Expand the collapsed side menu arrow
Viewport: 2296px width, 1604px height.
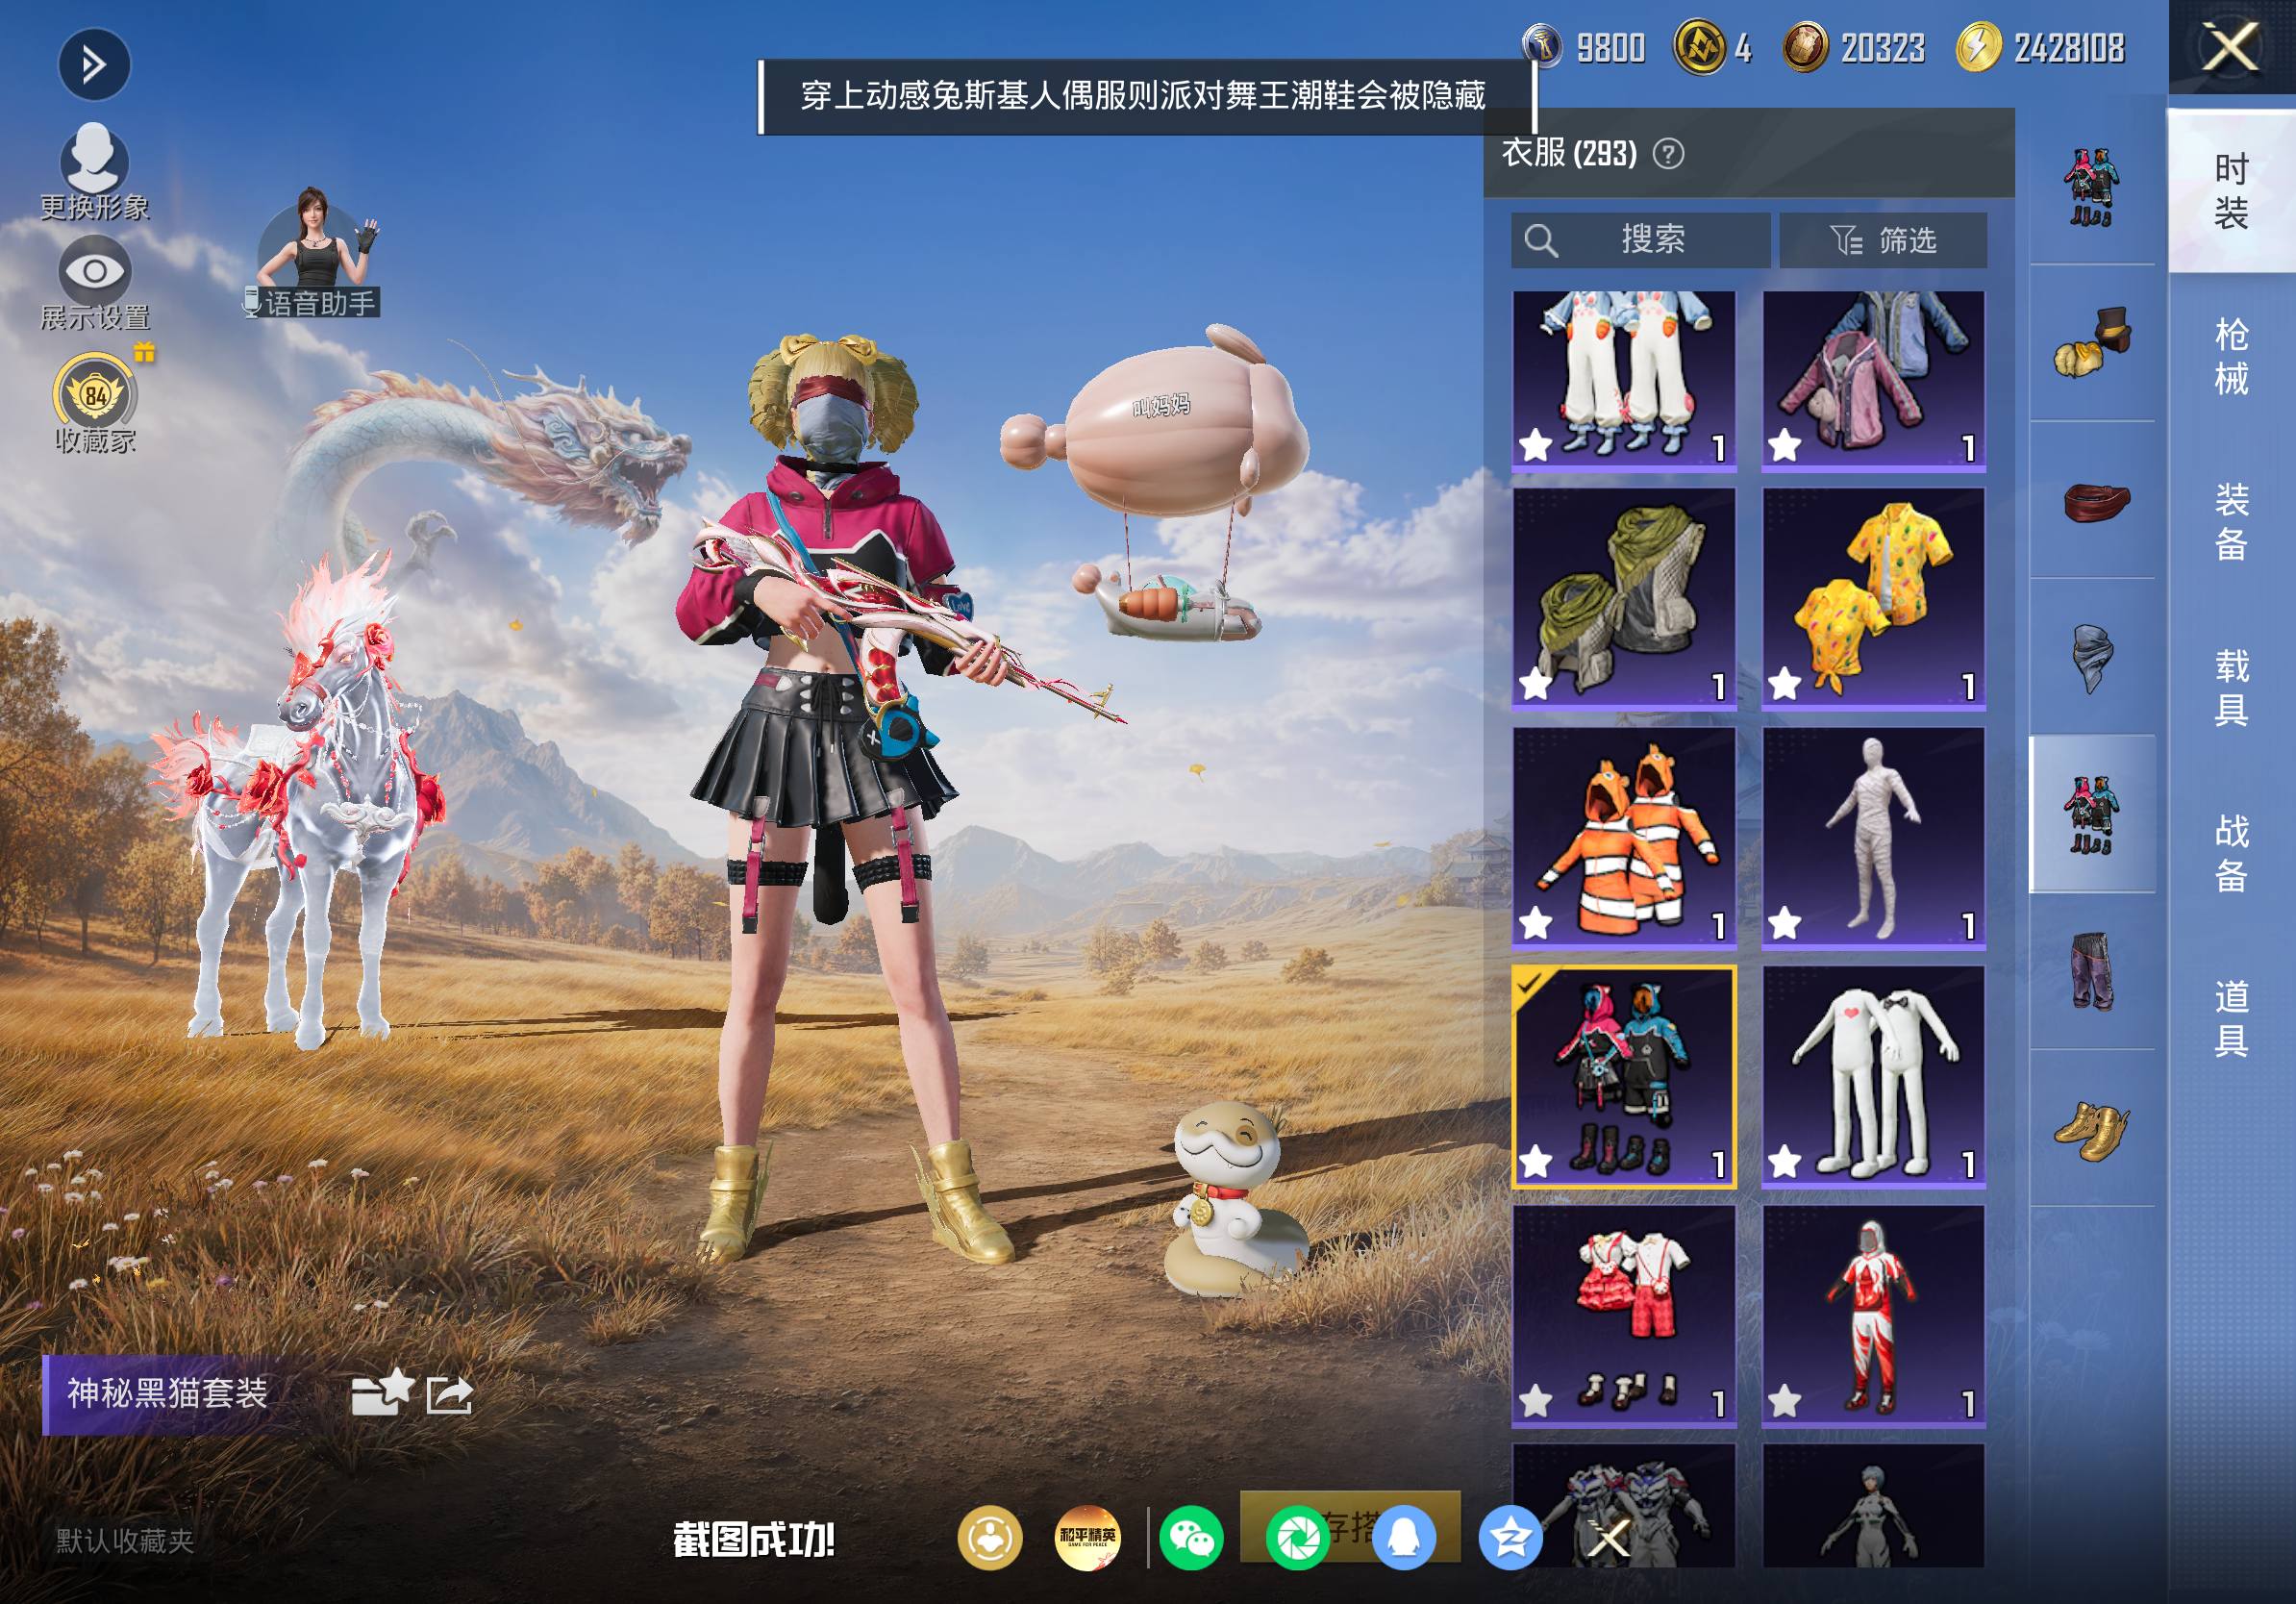click(x=94, y=66)
